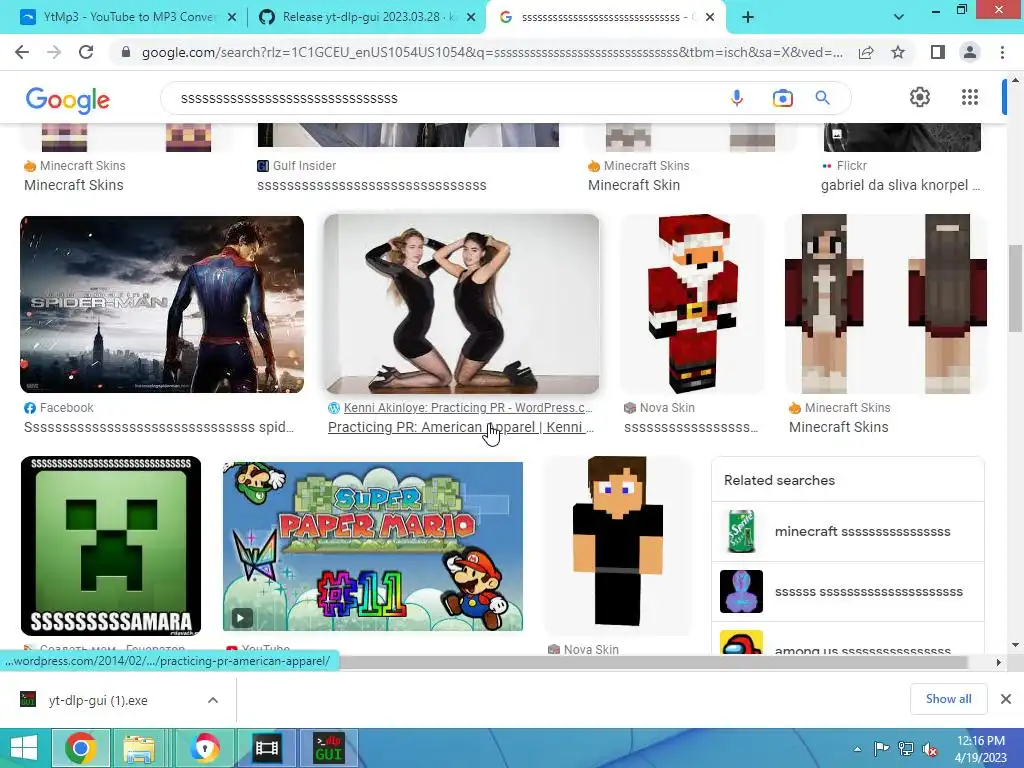The image size is (1024, 768).
Task: Click the browser back arrow
Action: click(22, 52)
